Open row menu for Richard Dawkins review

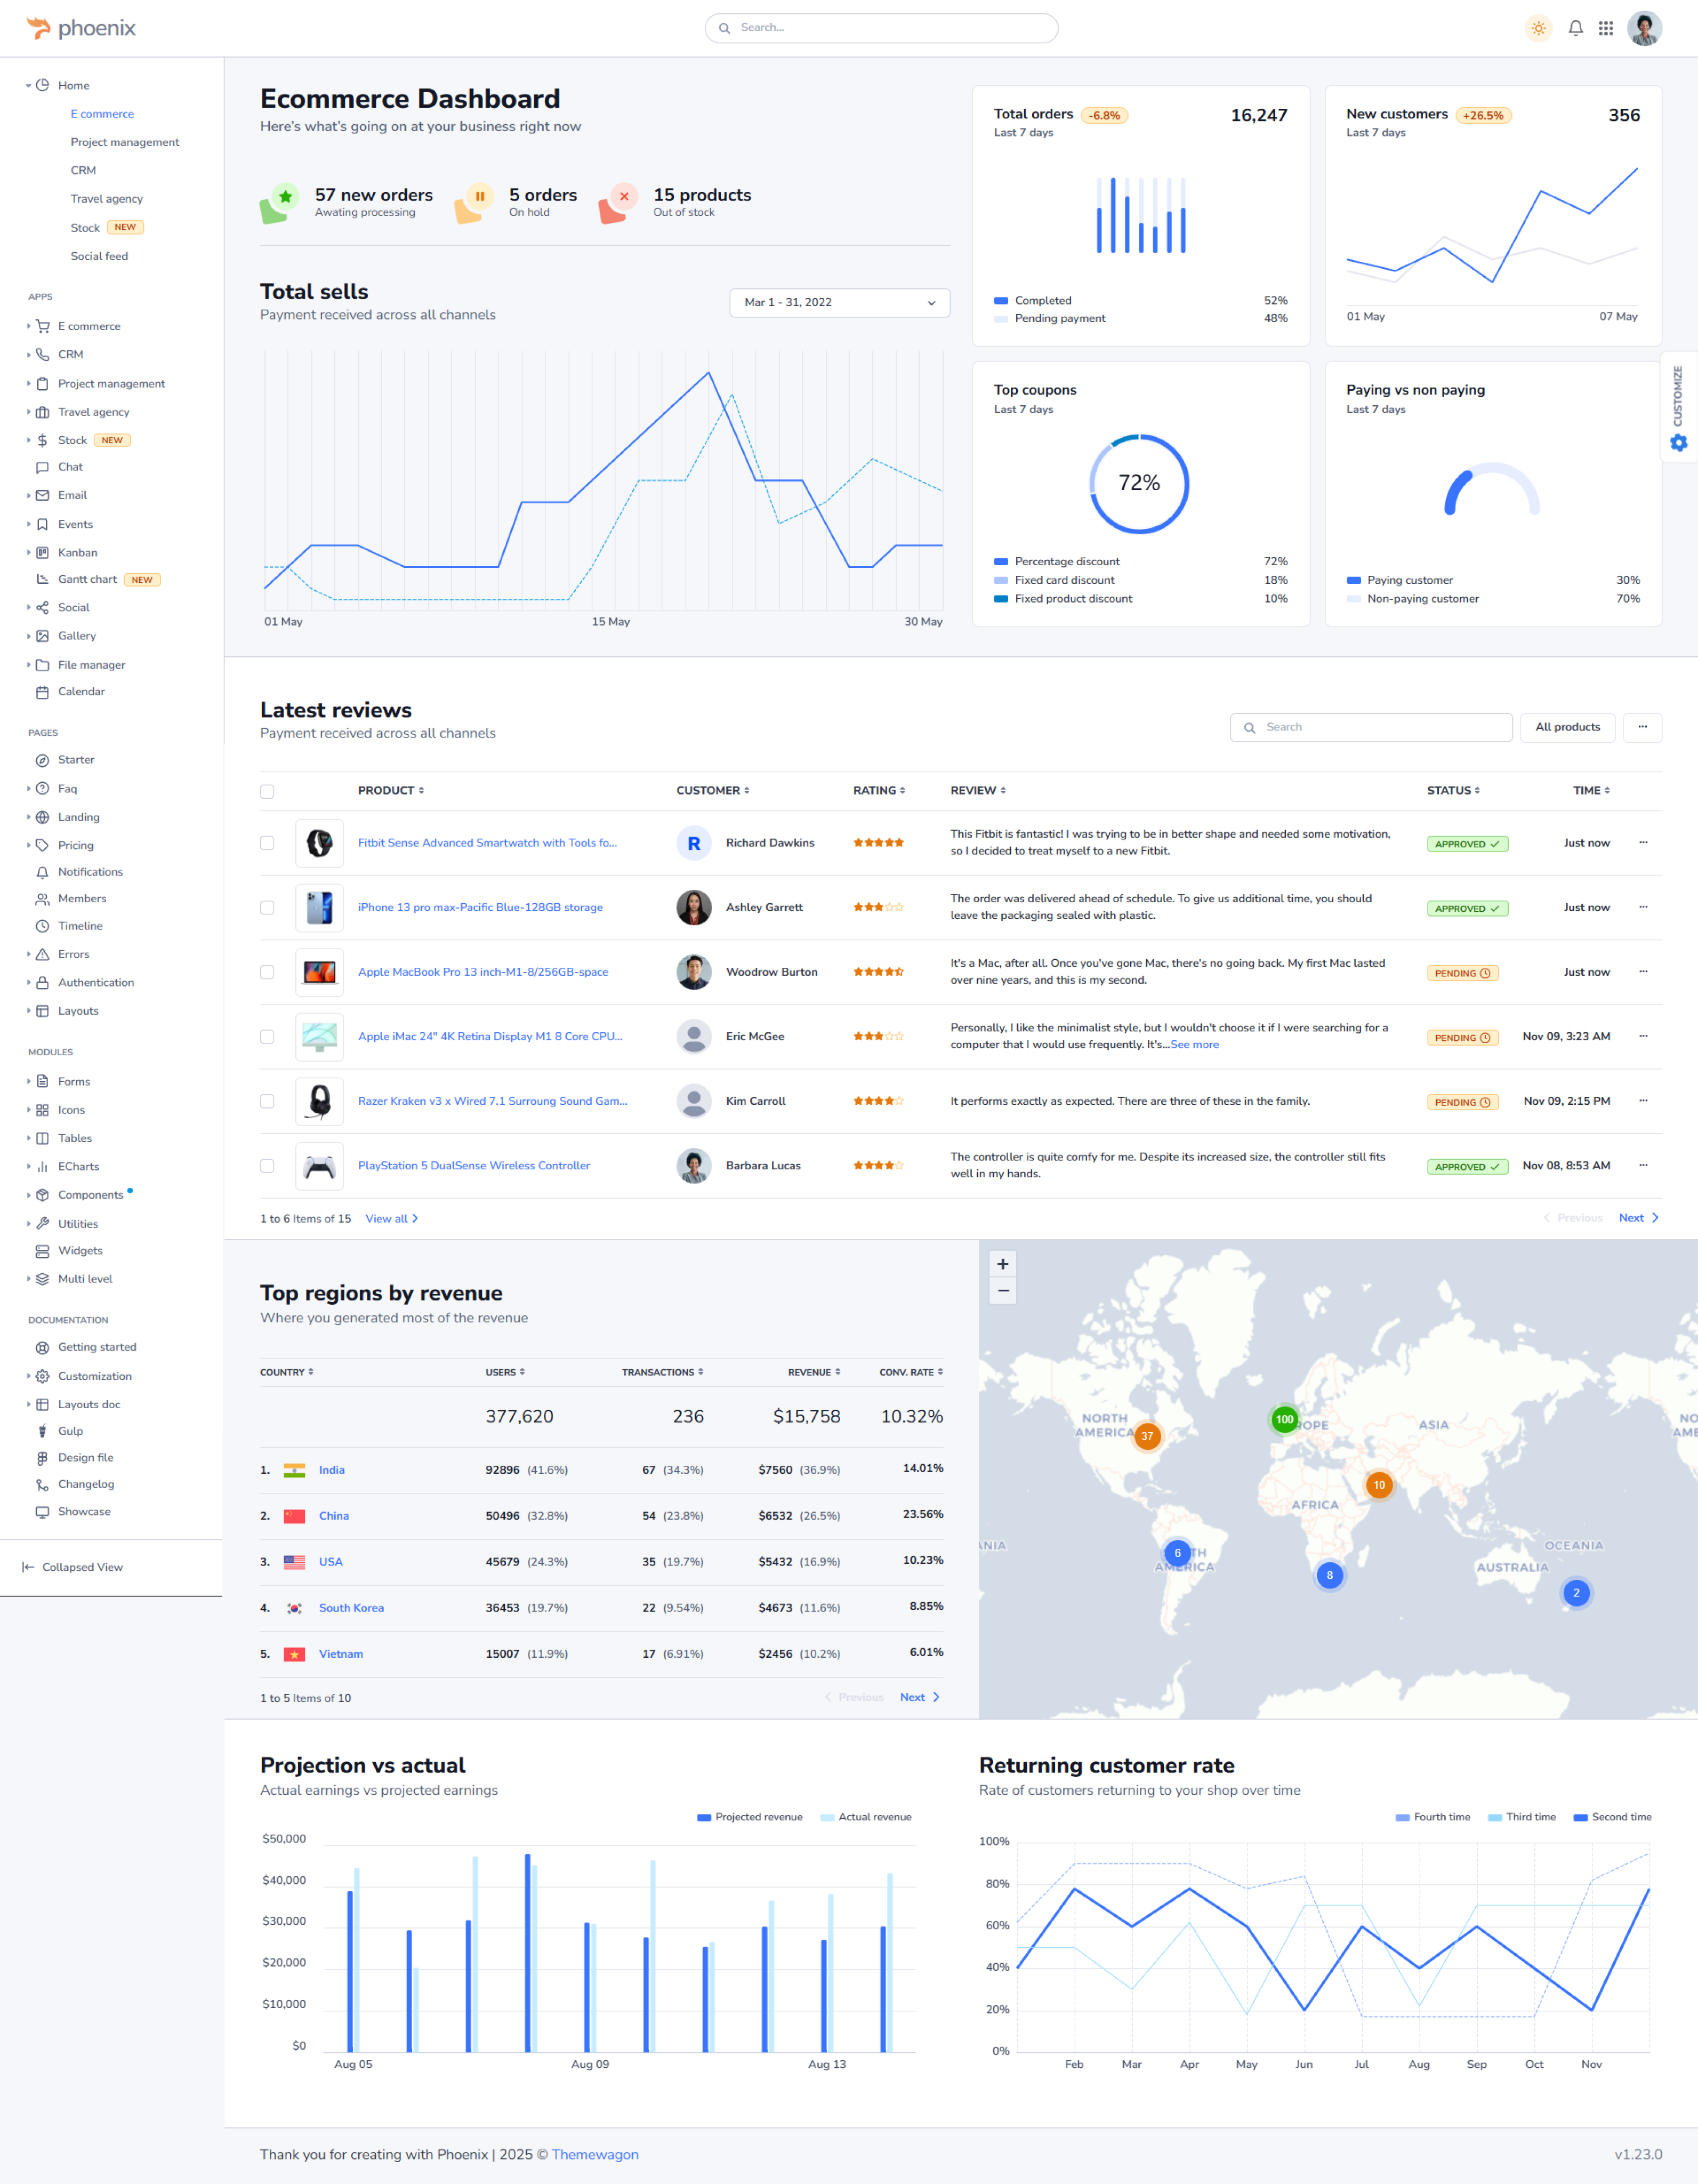[1642, 842]
